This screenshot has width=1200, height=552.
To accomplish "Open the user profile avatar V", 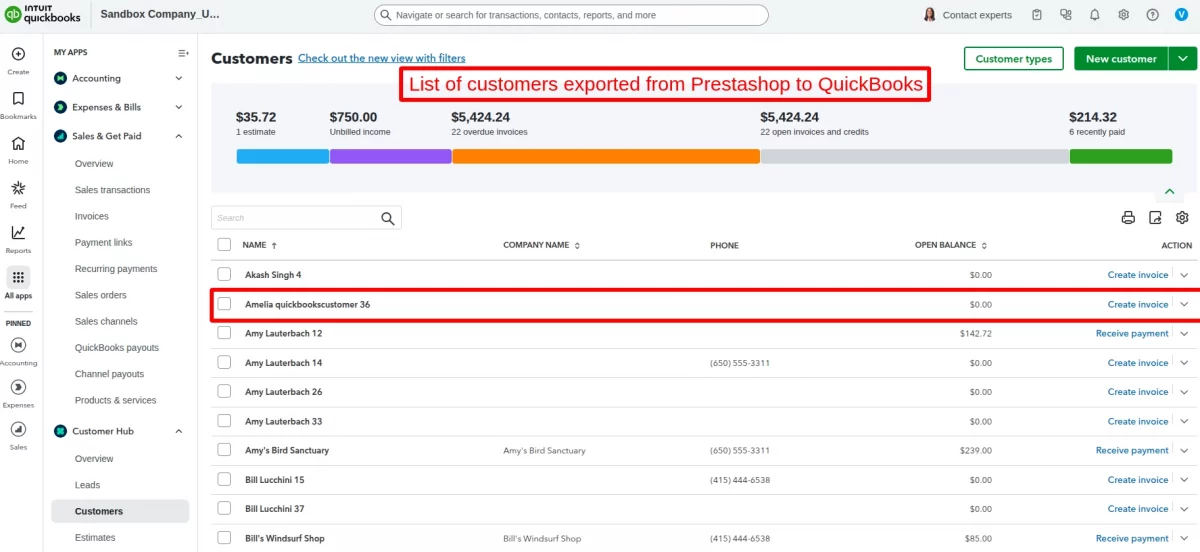I will click(1182, 15).
